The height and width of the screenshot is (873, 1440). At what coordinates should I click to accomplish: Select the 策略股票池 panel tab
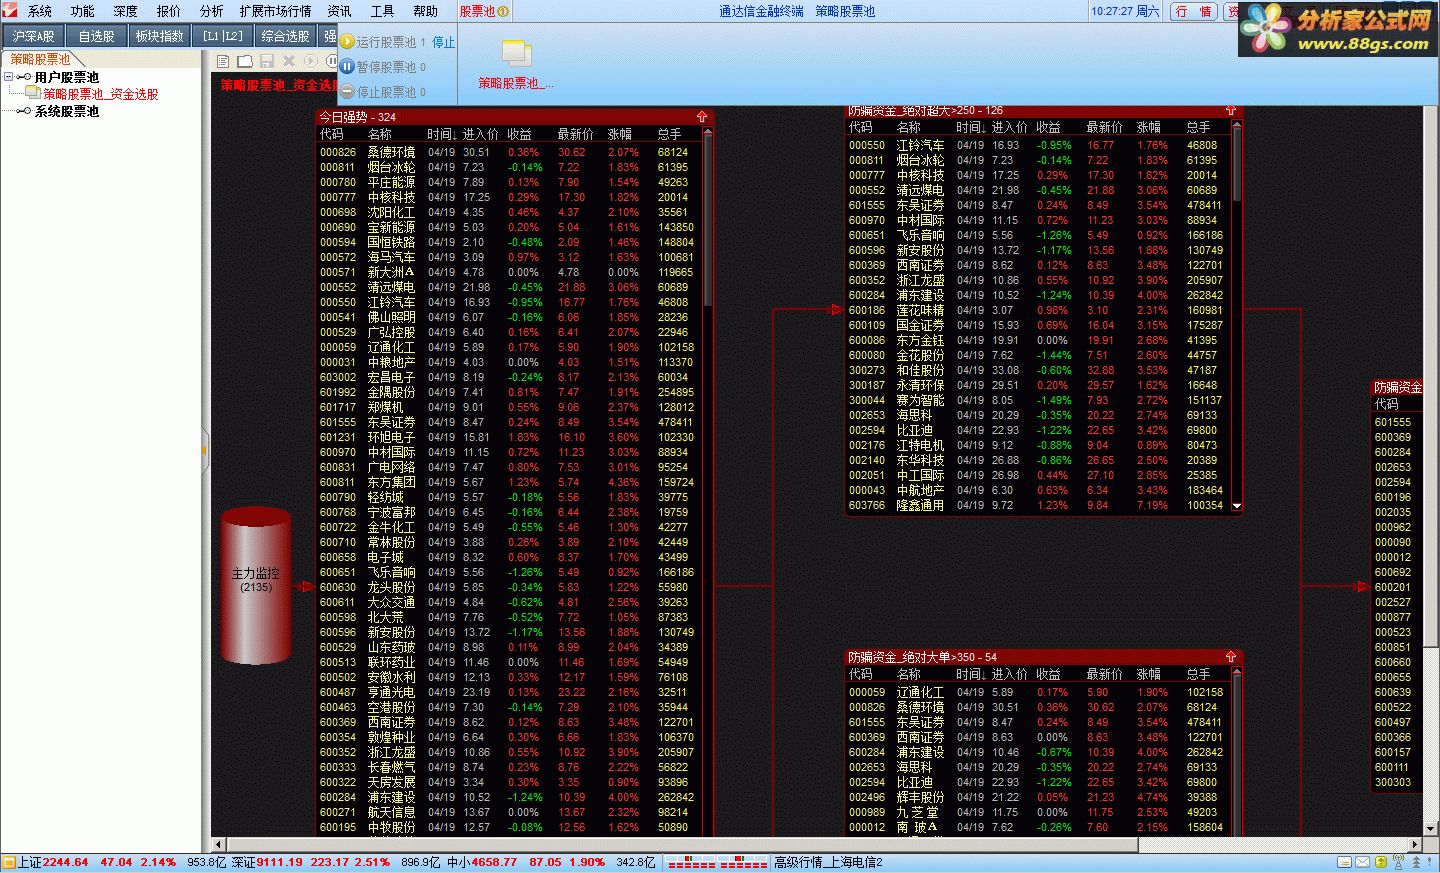40,59
